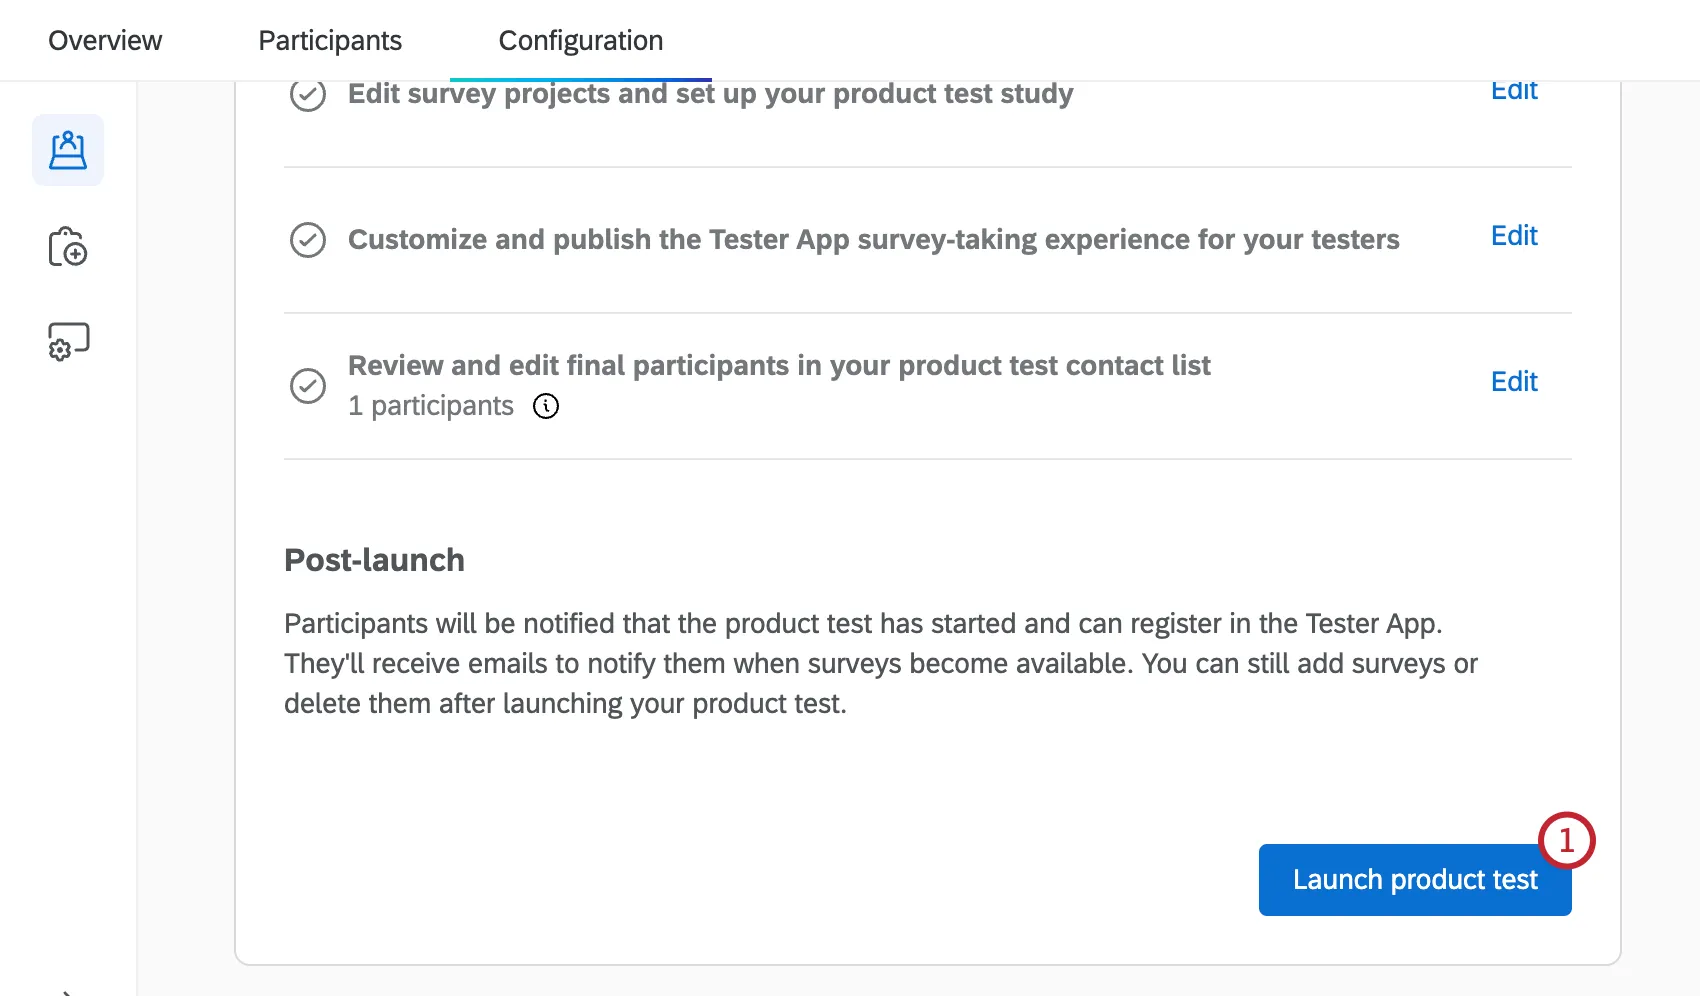This screenshot has height=996, width=1700.
Task: Open the Participants tab
Action: click(330, 40)
